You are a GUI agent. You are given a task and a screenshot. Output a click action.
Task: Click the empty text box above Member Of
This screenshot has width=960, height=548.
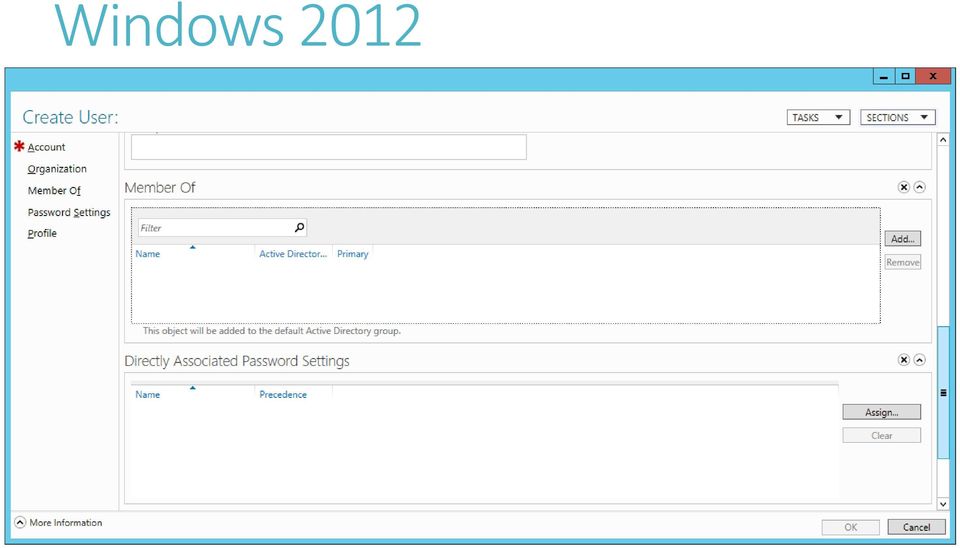click(x=329, y=147)
